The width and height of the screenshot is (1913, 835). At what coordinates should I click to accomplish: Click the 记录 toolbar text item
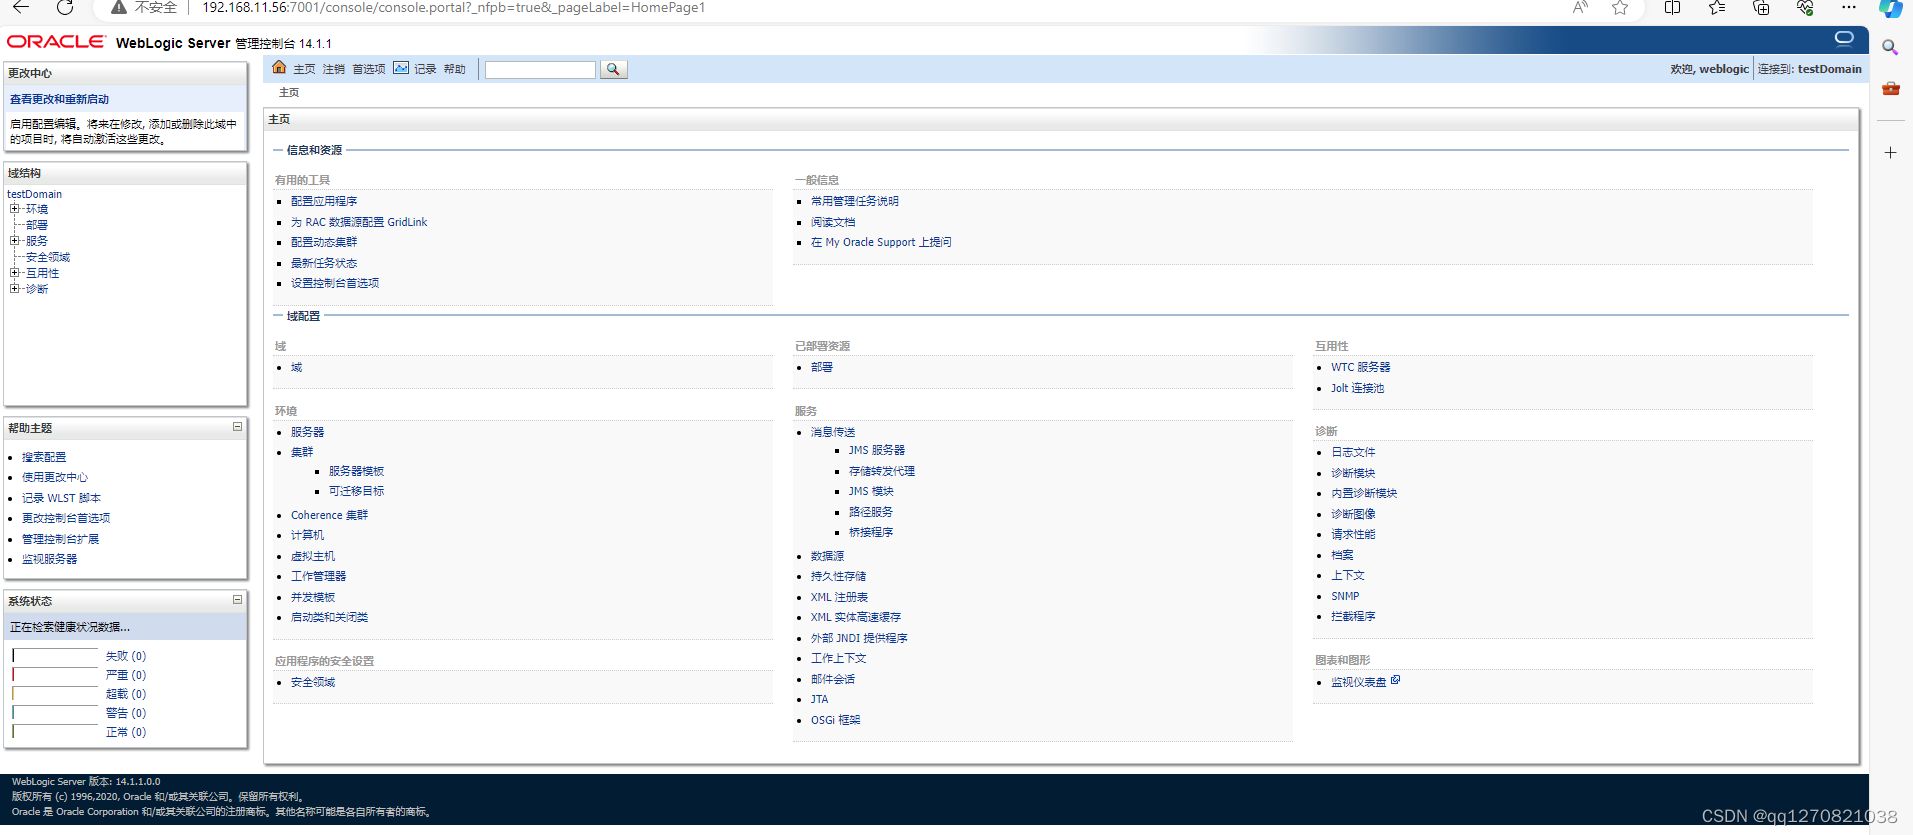(x=426, y=69)
